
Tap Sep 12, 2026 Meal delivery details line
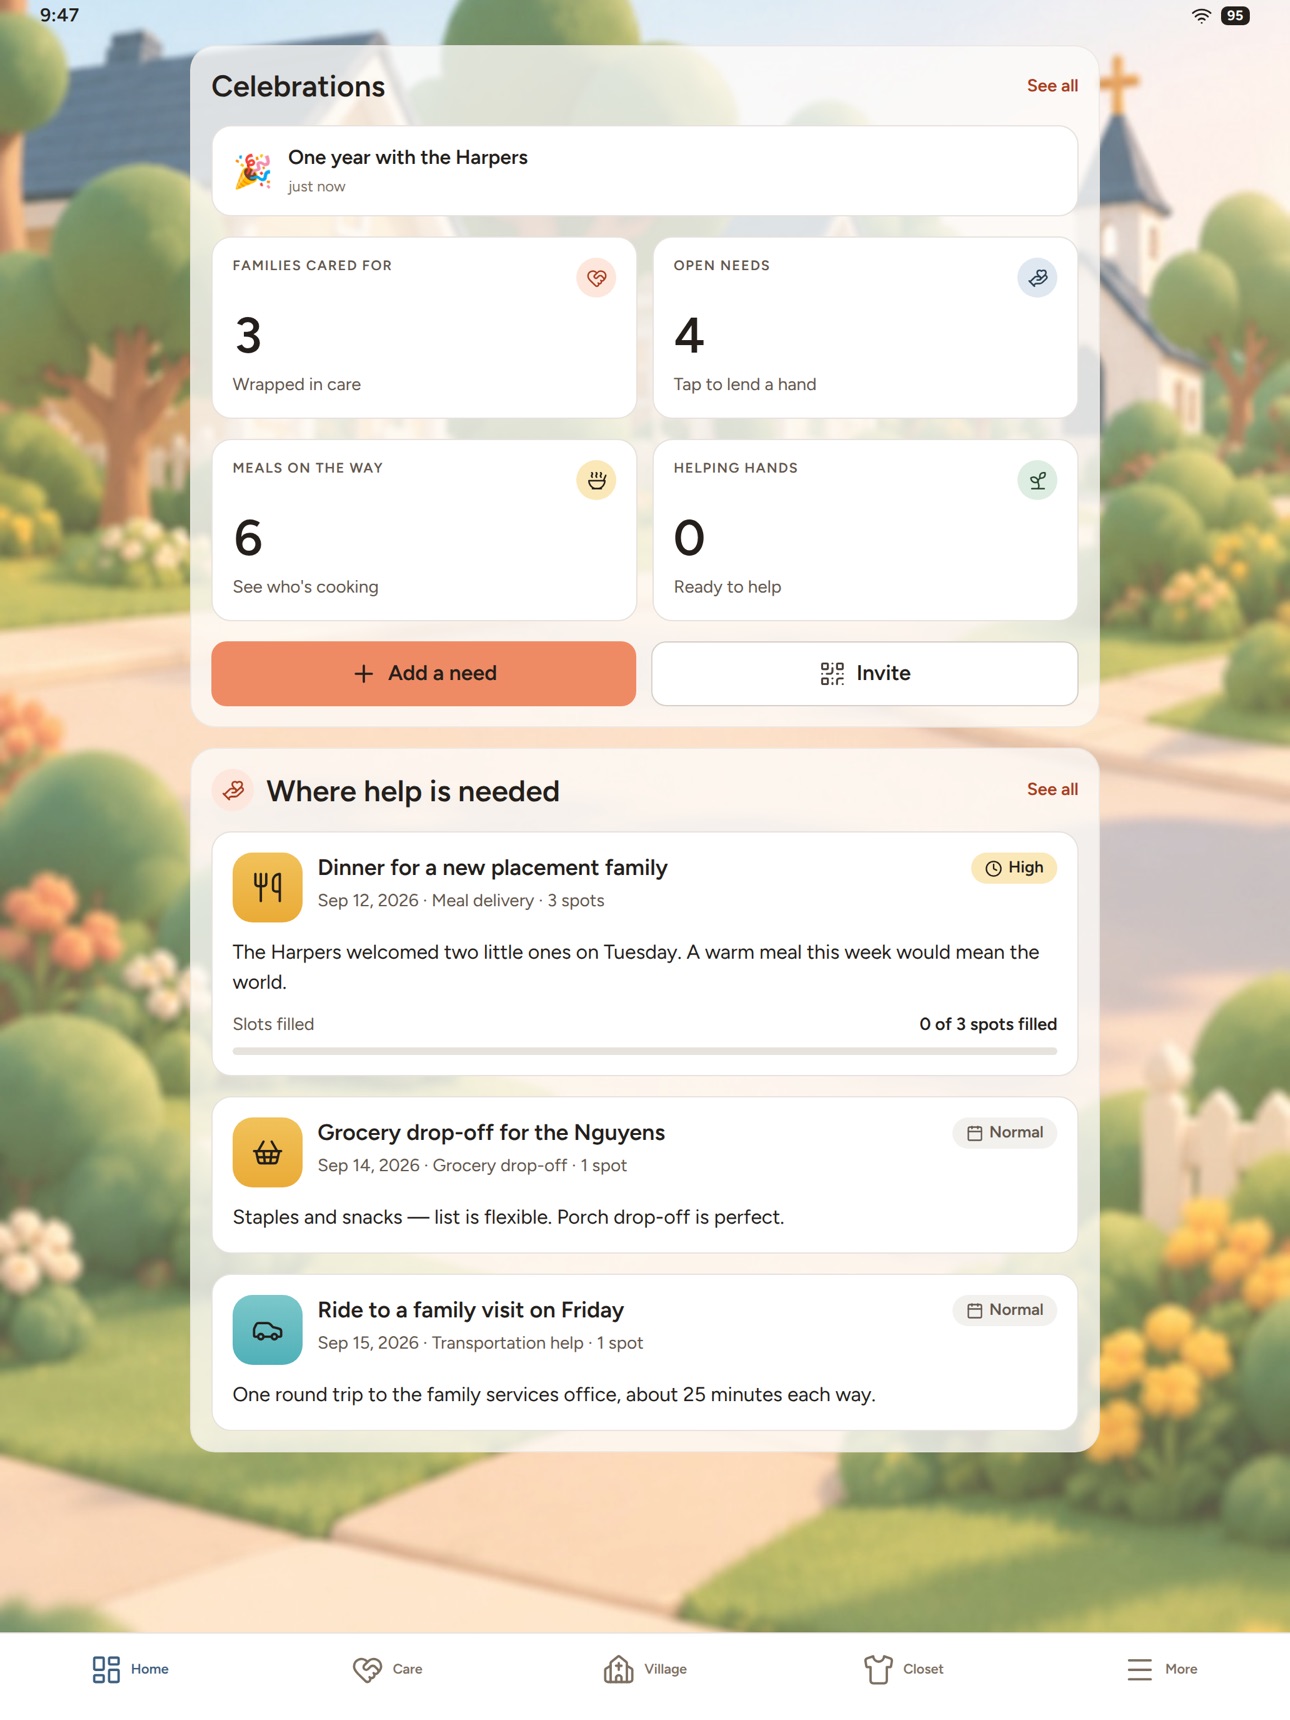pyautogui.click(x=461, y=901)
